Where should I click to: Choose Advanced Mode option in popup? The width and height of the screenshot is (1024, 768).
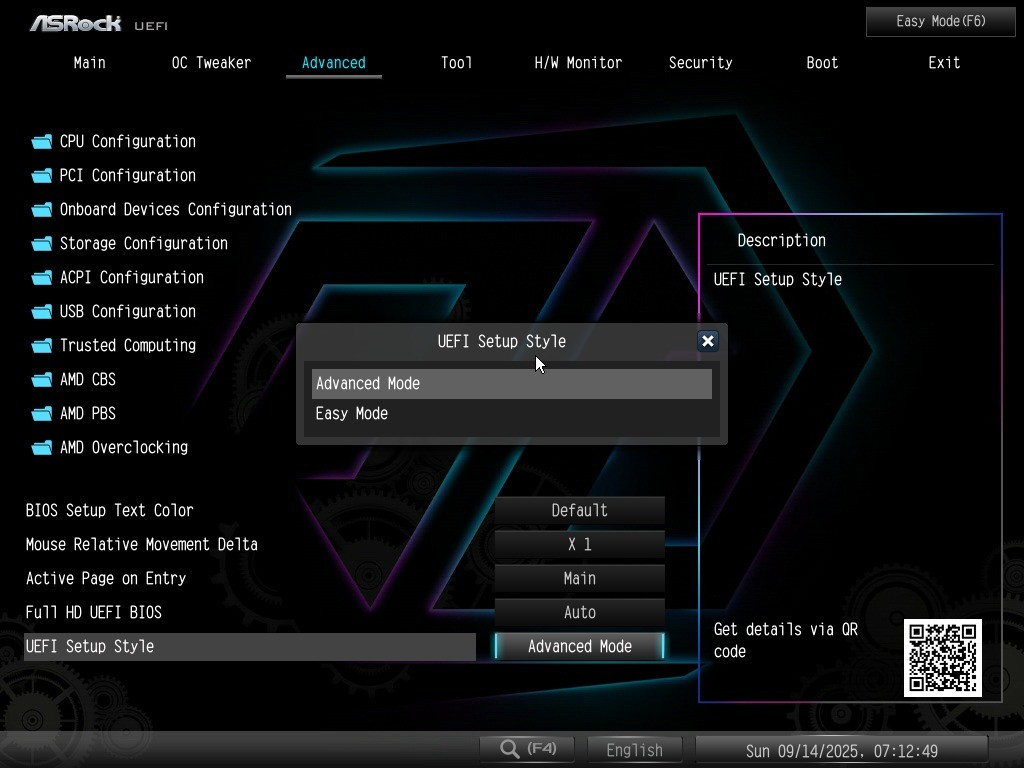click(368, 384)
